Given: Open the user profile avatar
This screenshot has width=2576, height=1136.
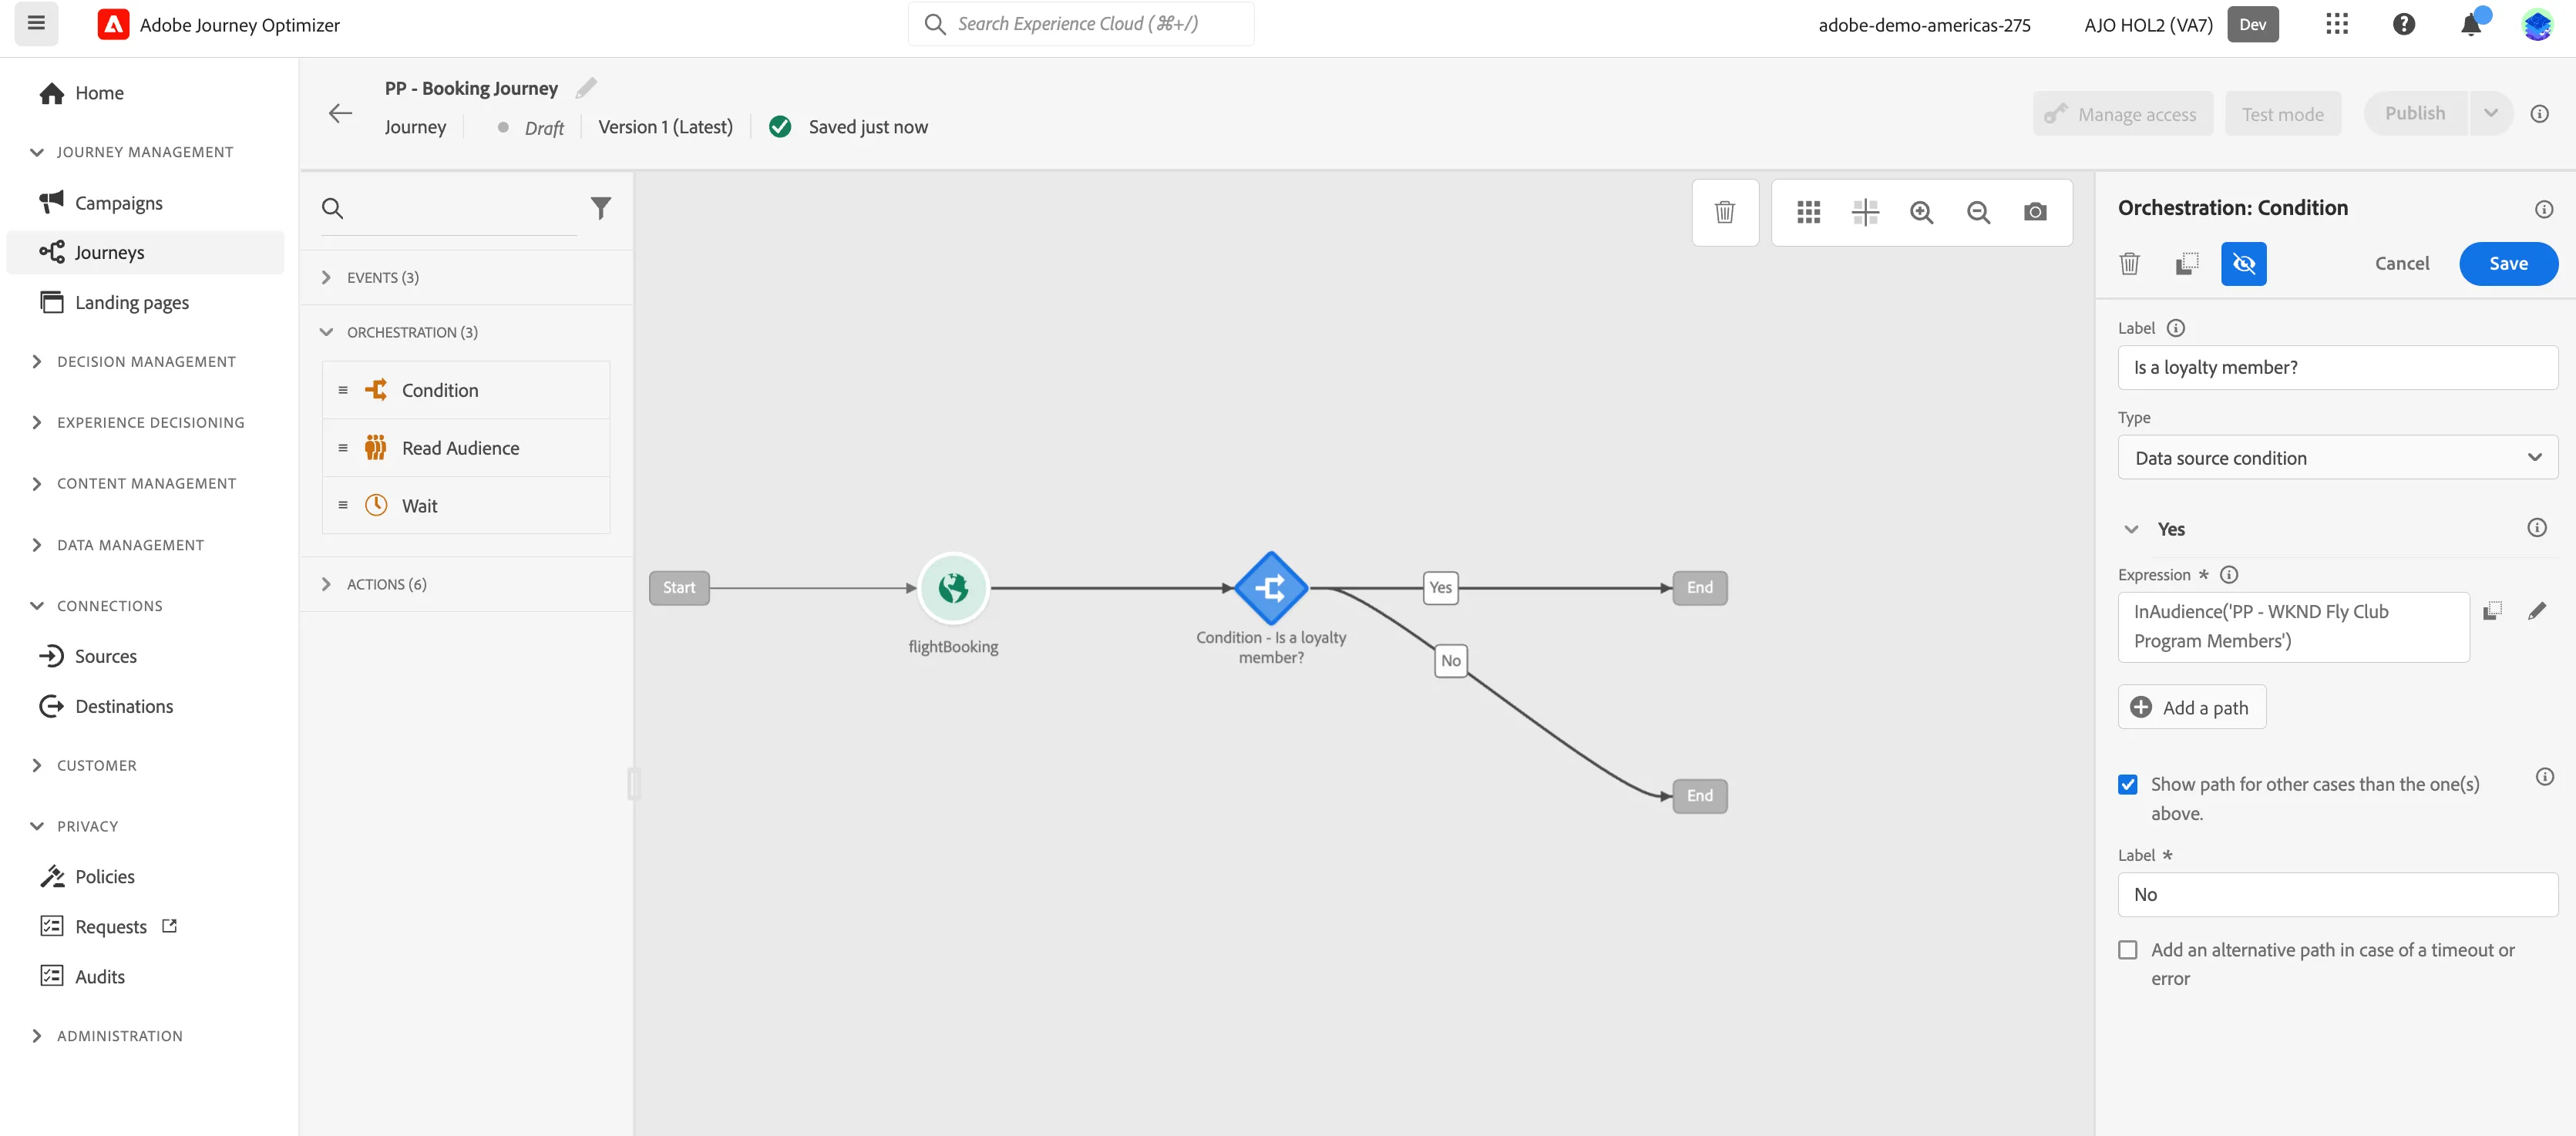Looking at the screenshot, I should 2537,24.
